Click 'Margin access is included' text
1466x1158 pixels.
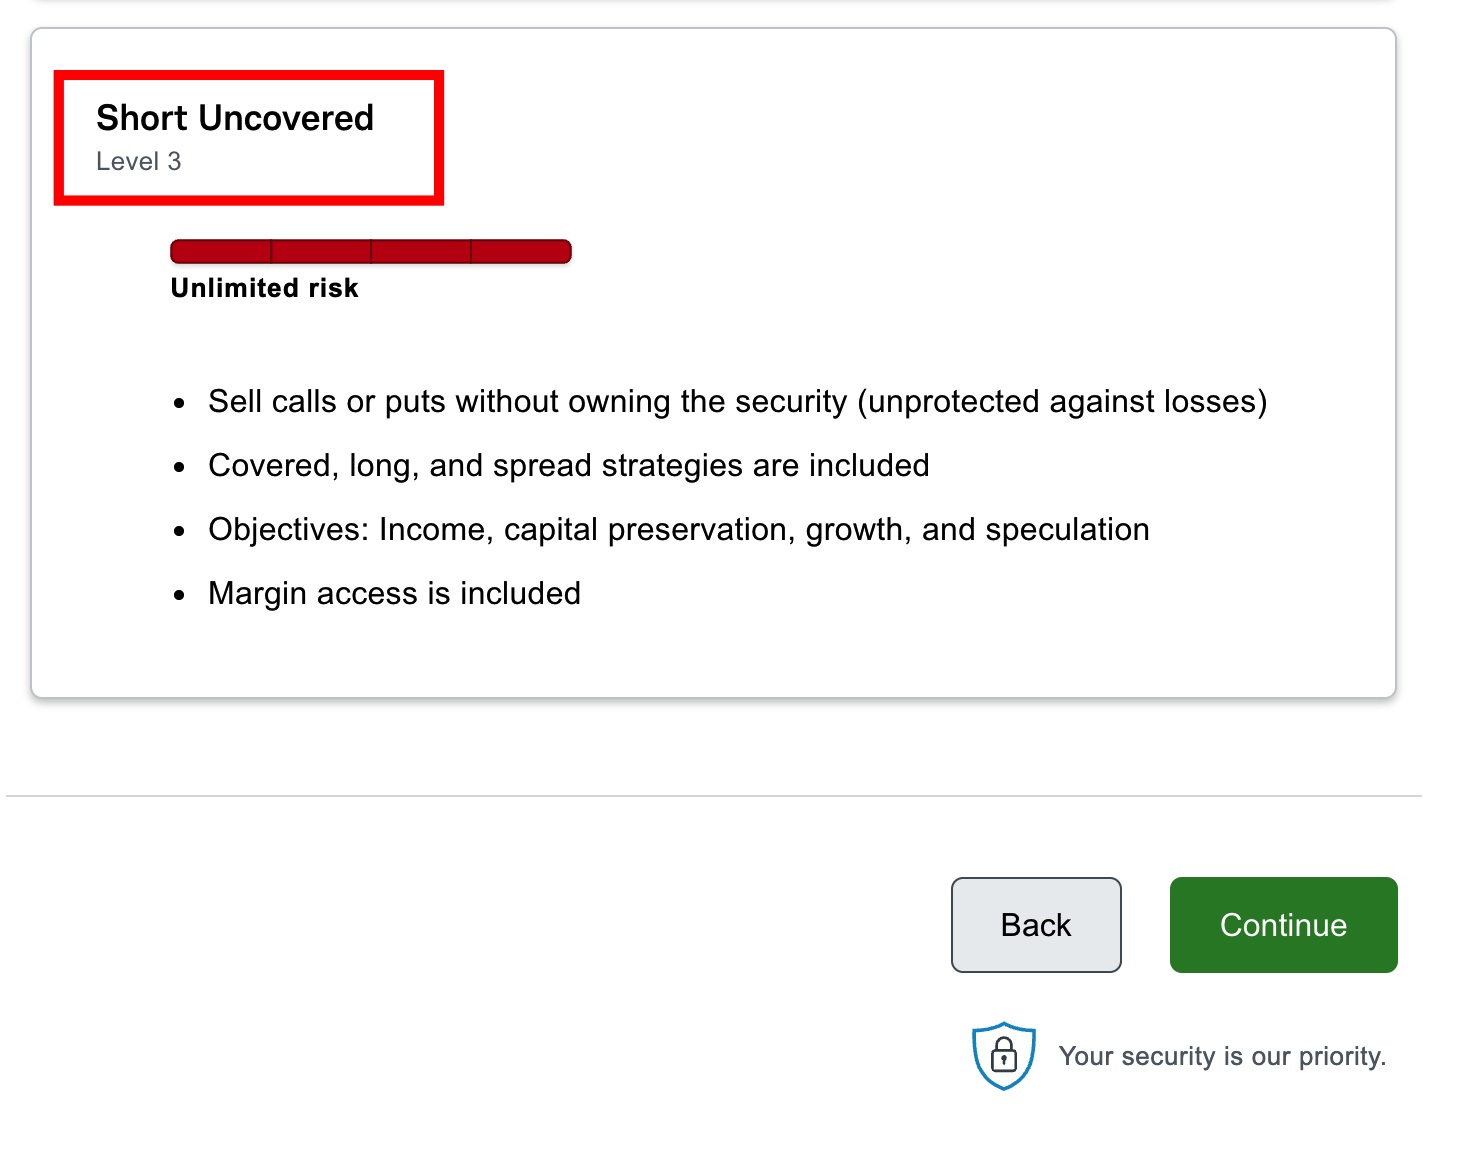394,594
